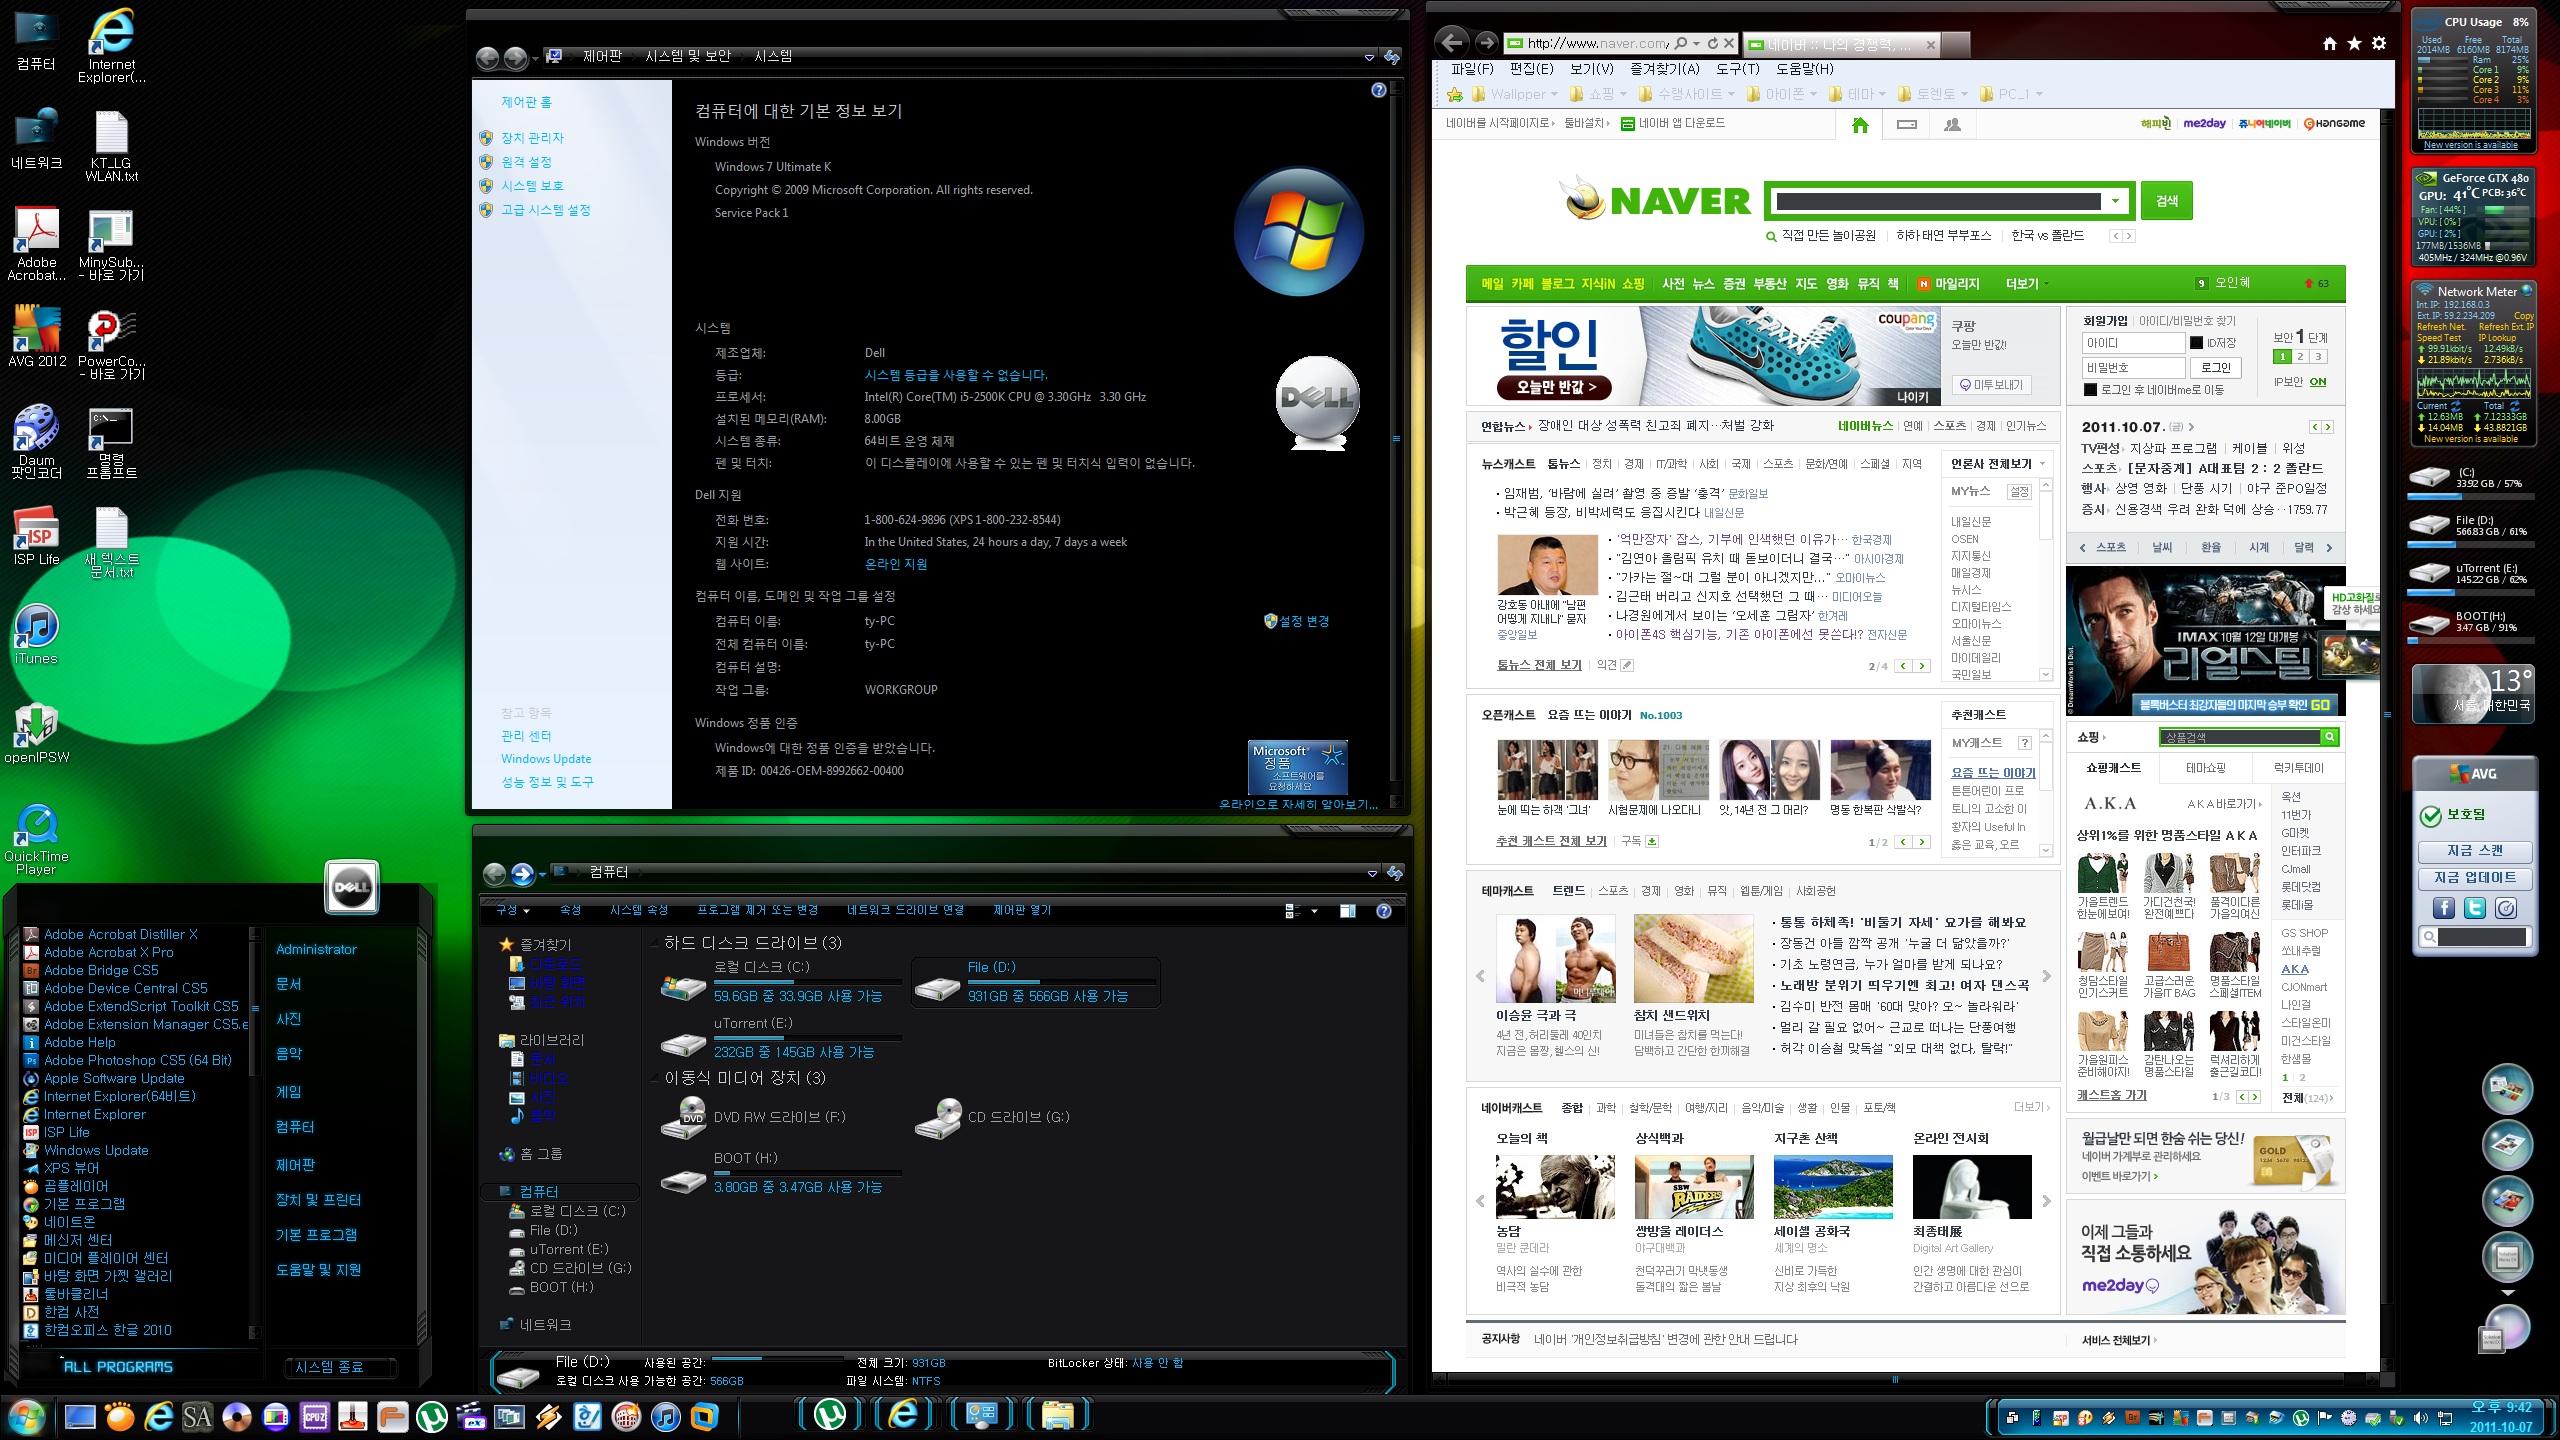Click the AVG gadget Facebook icon

[x=2444, y=908]
